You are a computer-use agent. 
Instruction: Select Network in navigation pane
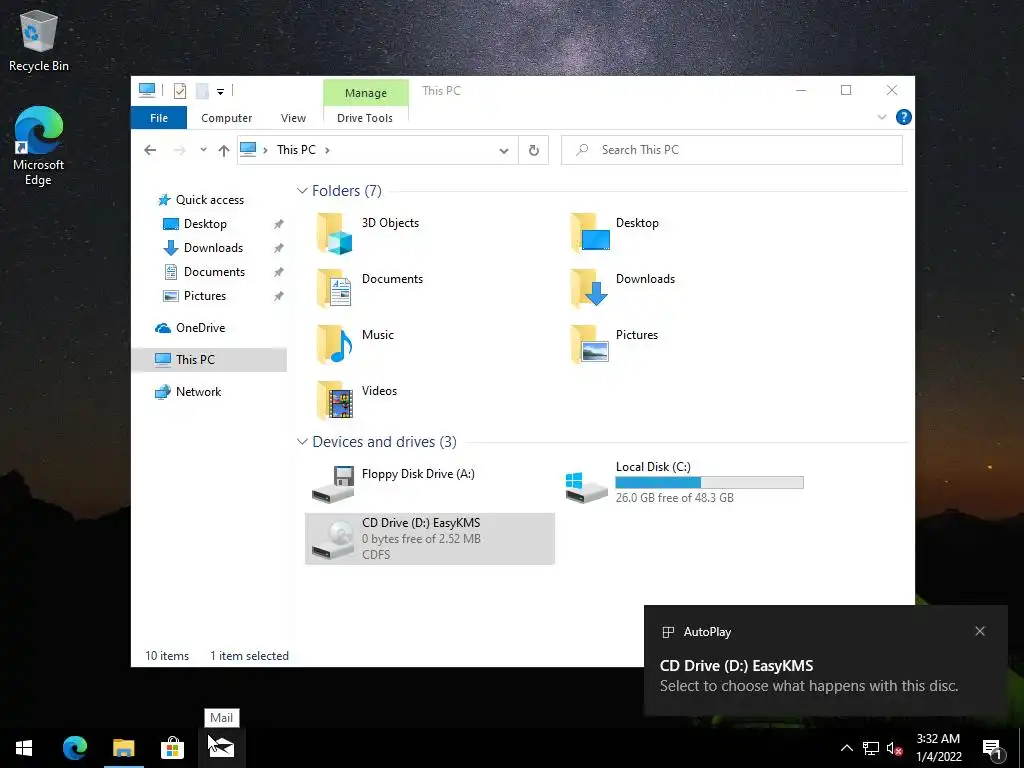(198, 392)
